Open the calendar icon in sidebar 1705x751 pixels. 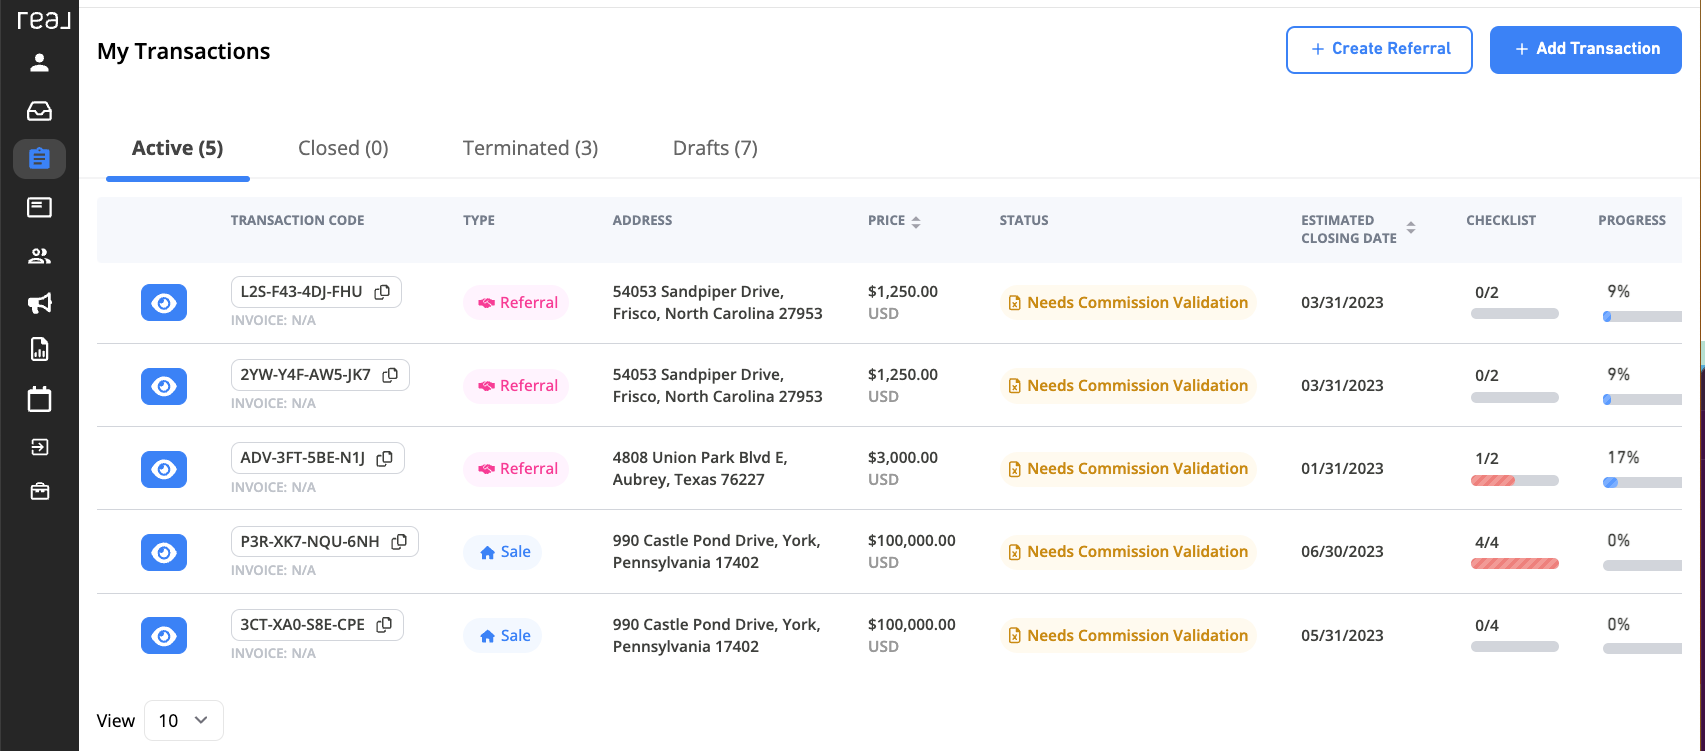click(39, 399)
